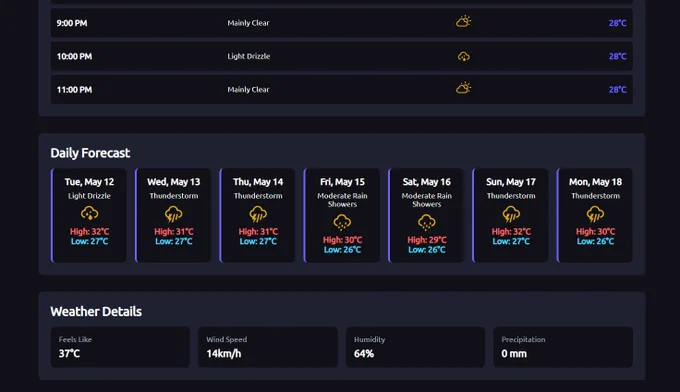Screen dimensions: 680x392
Task: Select the 9:00 PM time label
Action: 72,23
